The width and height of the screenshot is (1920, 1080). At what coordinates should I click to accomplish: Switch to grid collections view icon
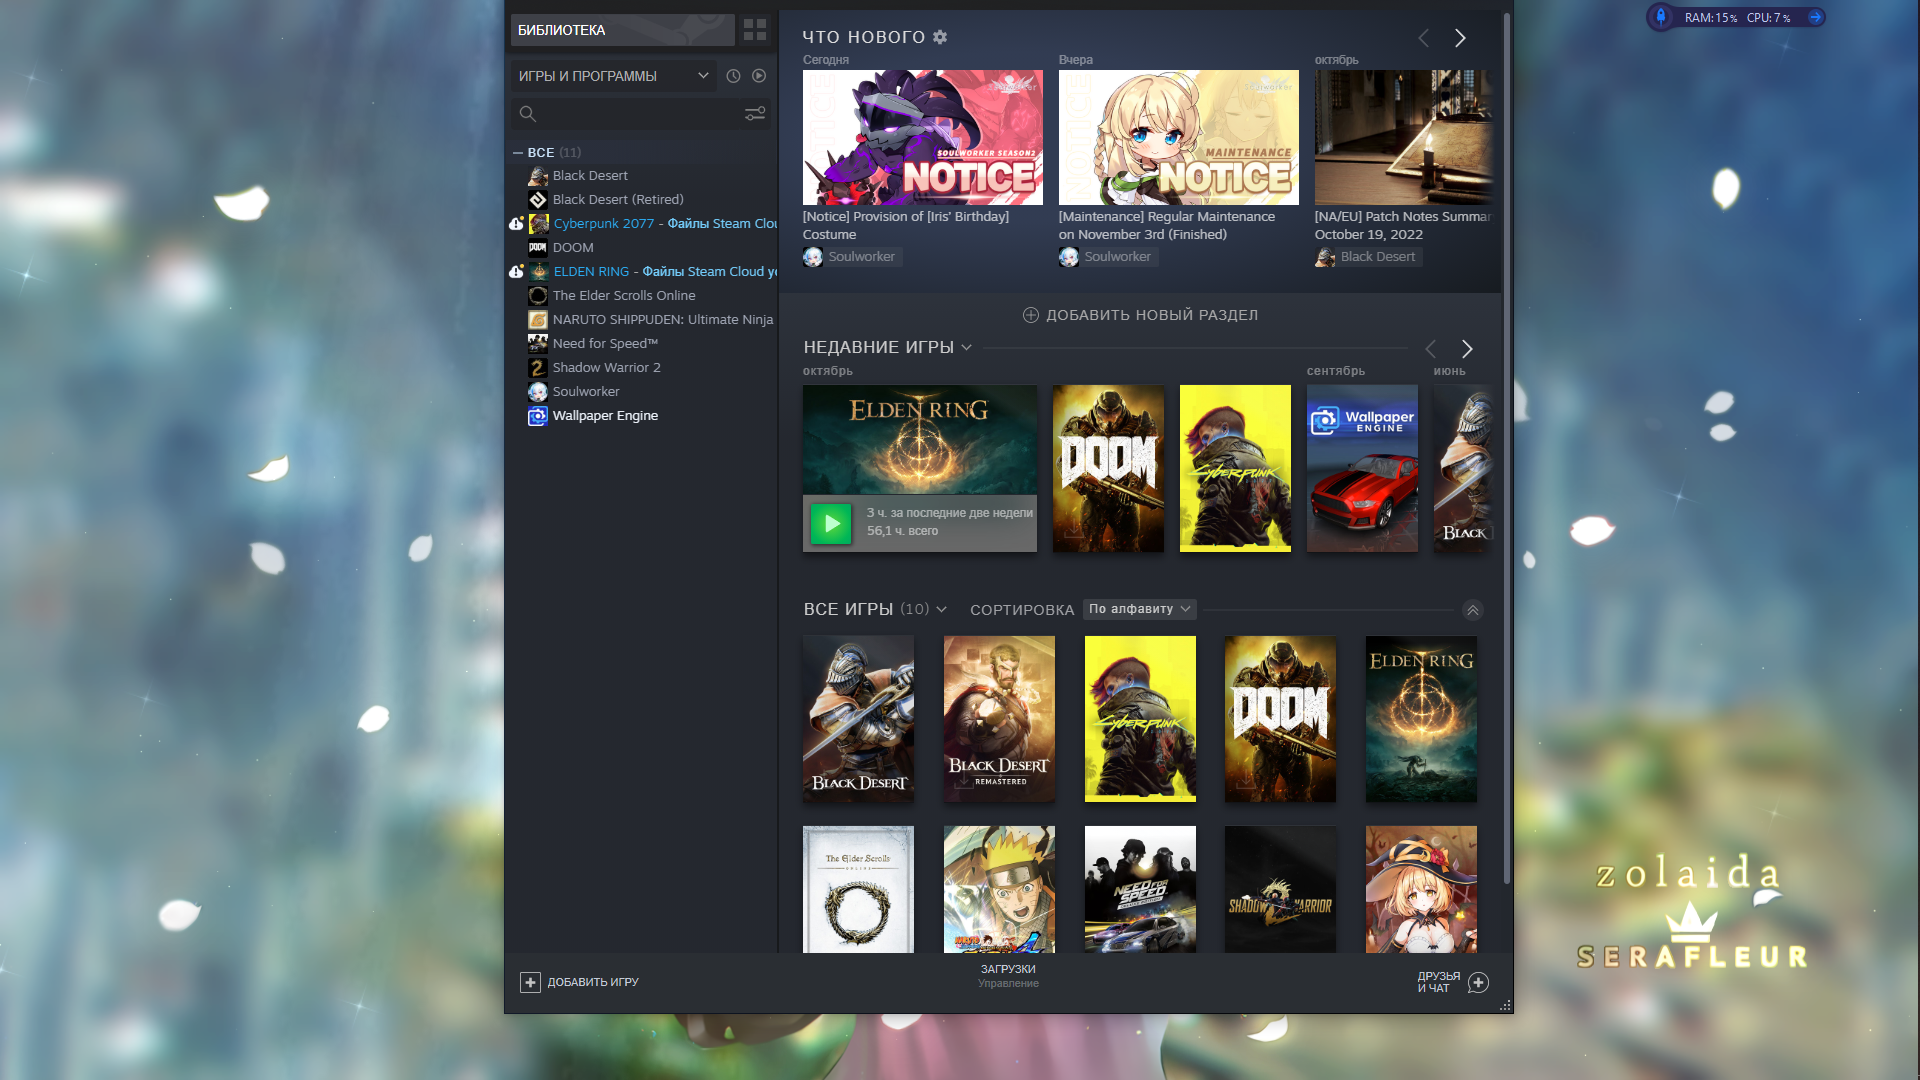[755, 30]
